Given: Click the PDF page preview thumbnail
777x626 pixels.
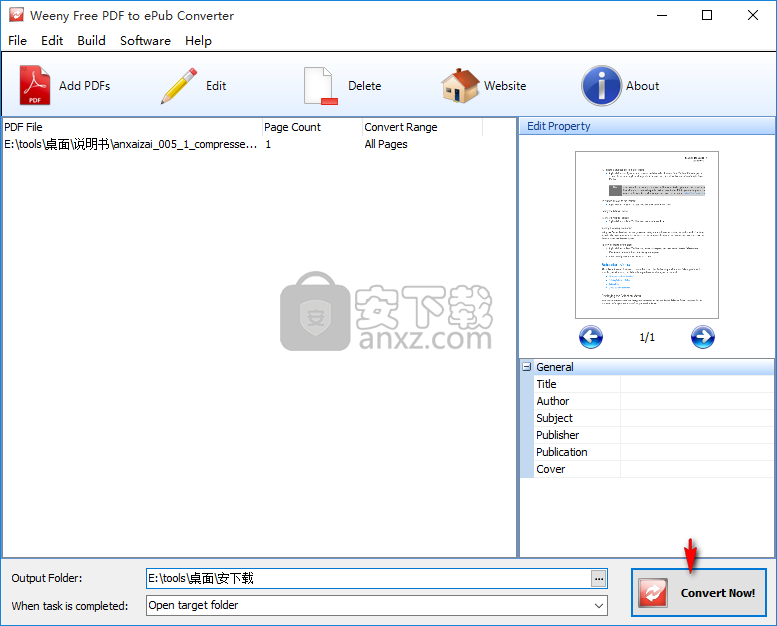Looking at the screenshot, I should click(x=647, y=235).
